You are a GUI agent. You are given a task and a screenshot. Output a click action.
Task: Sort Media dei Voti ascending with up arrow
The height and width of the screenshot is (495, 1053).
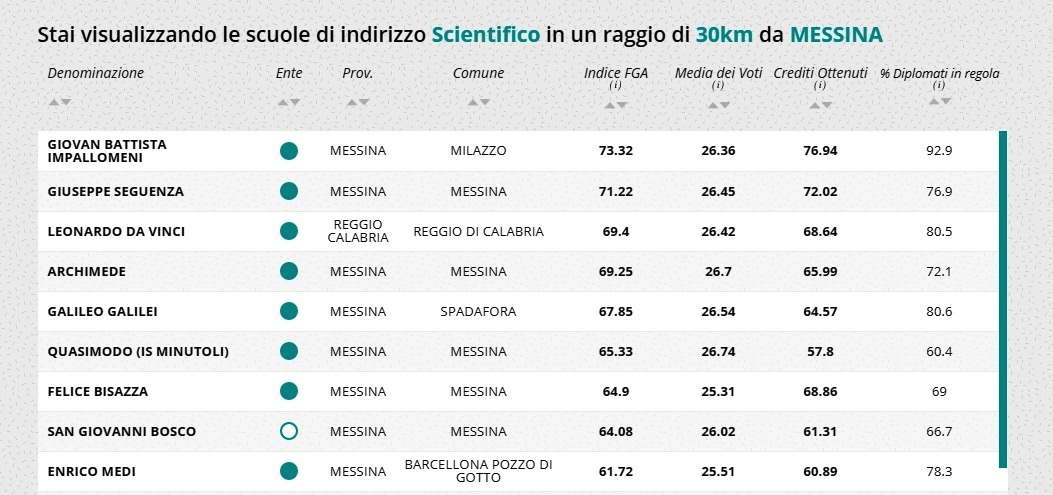[711, 104]
